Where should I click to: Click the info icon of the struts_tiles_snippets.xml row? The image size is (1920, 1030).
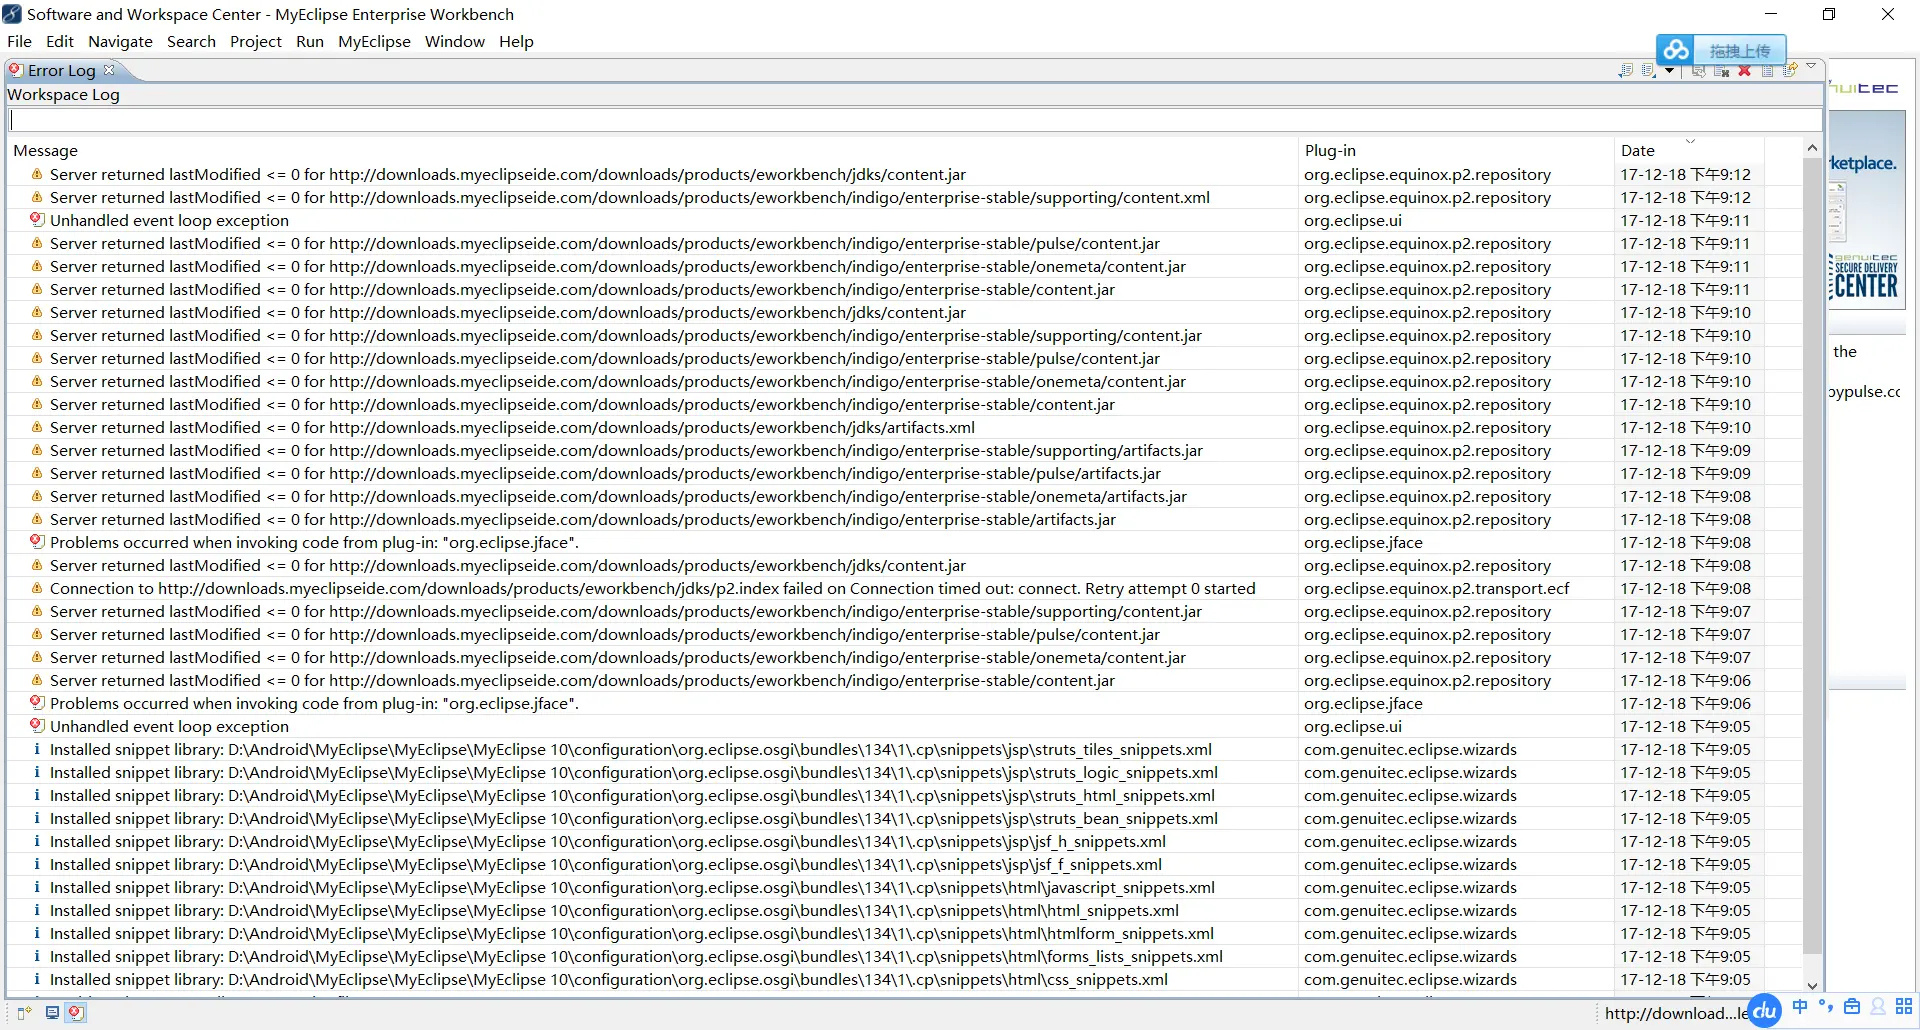[37, 749]
